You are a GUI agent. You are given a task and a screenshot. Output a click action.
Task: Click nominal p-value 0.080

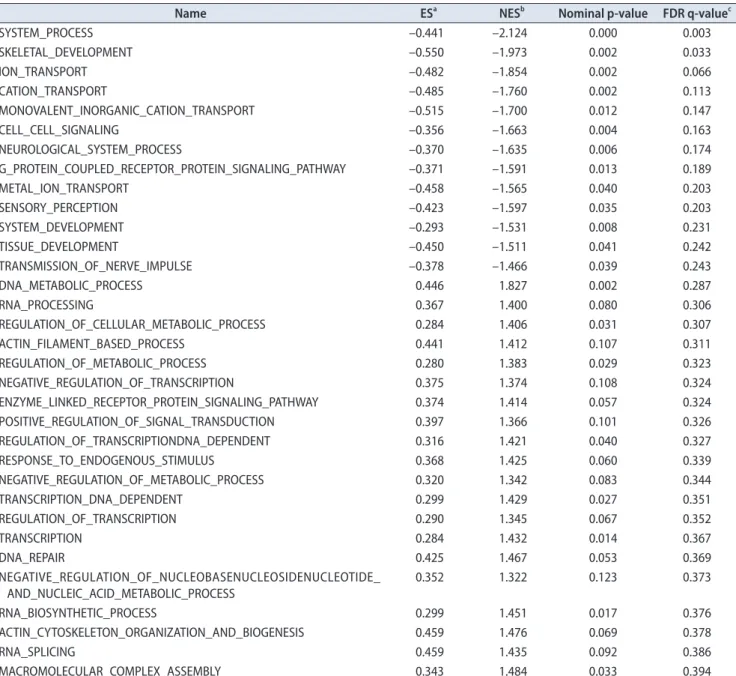603,305
